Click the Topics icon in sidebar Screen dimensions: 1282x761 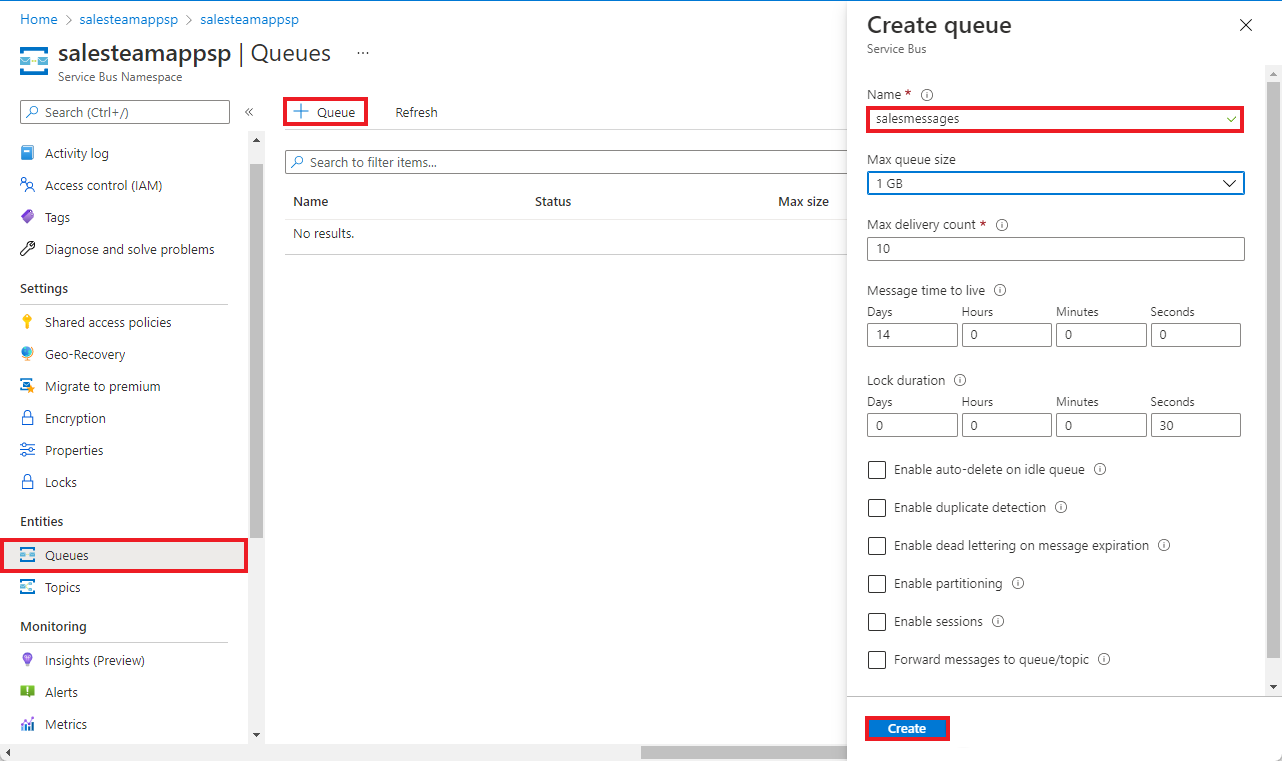pyautogui.click(x=28, y=587)
